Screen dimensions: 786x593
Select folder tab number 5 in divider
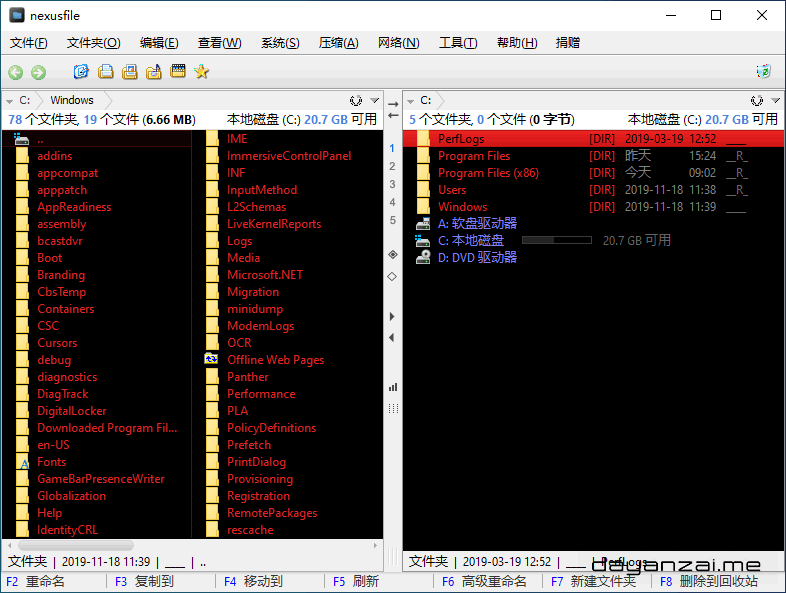point(392,221)
